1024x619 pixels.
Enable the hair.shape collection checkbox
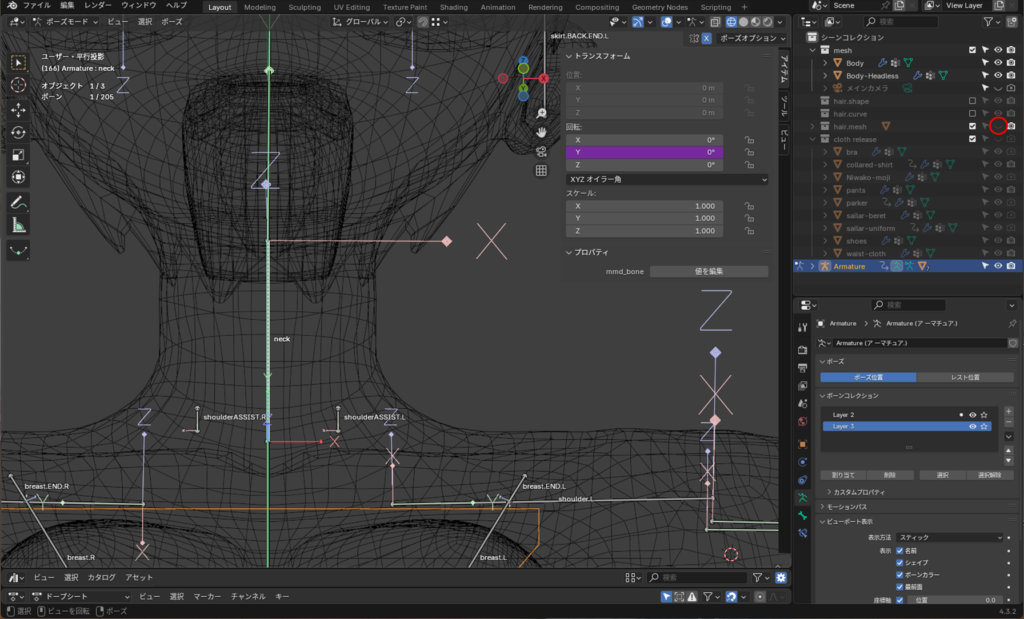972,101
